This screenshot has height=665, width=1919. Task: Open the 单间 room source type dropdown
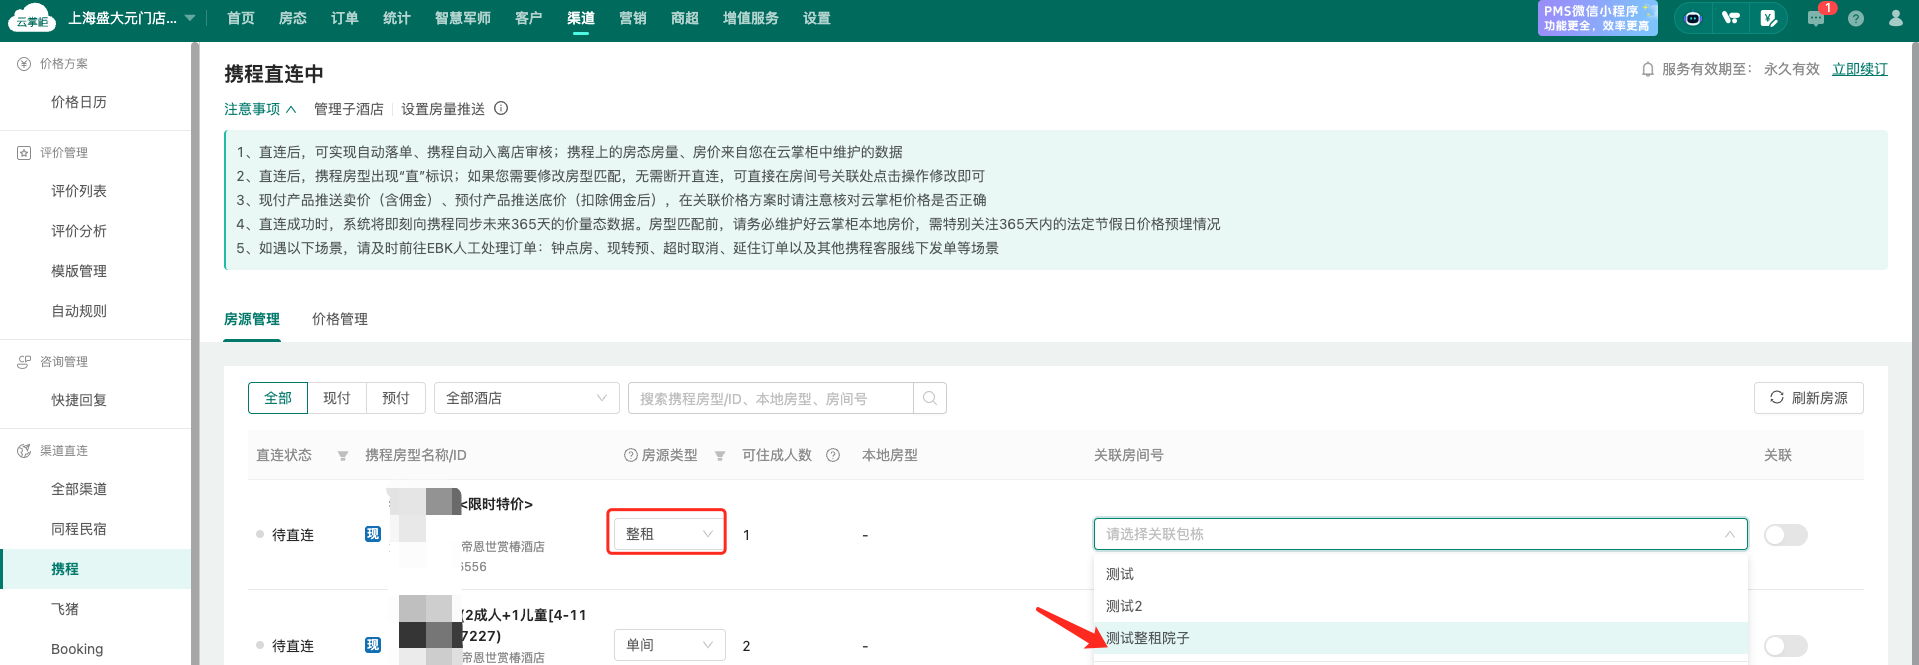pyautogui.click(x=668, y=645)
